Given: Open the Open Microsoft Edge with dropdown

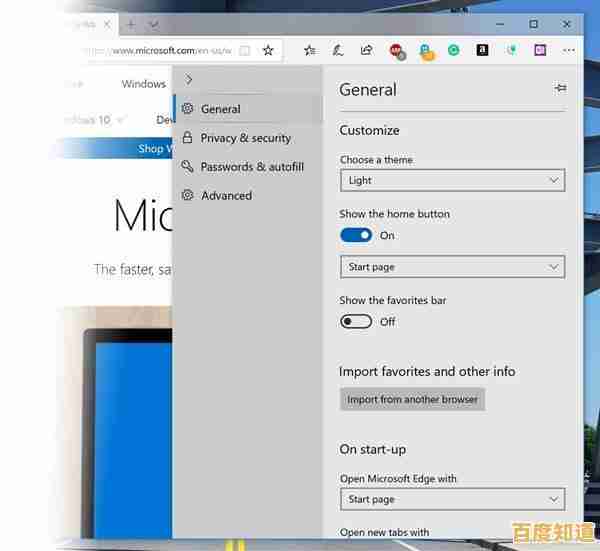Looking at the screenshot, I should click(452, 499).
